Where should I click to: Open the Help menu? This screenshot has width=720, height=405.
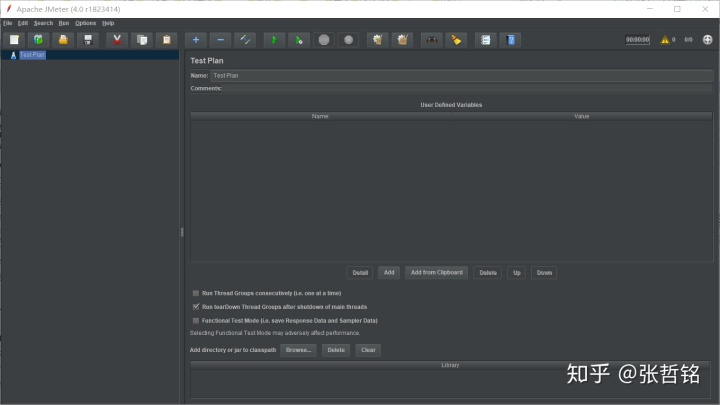[108, 23]
